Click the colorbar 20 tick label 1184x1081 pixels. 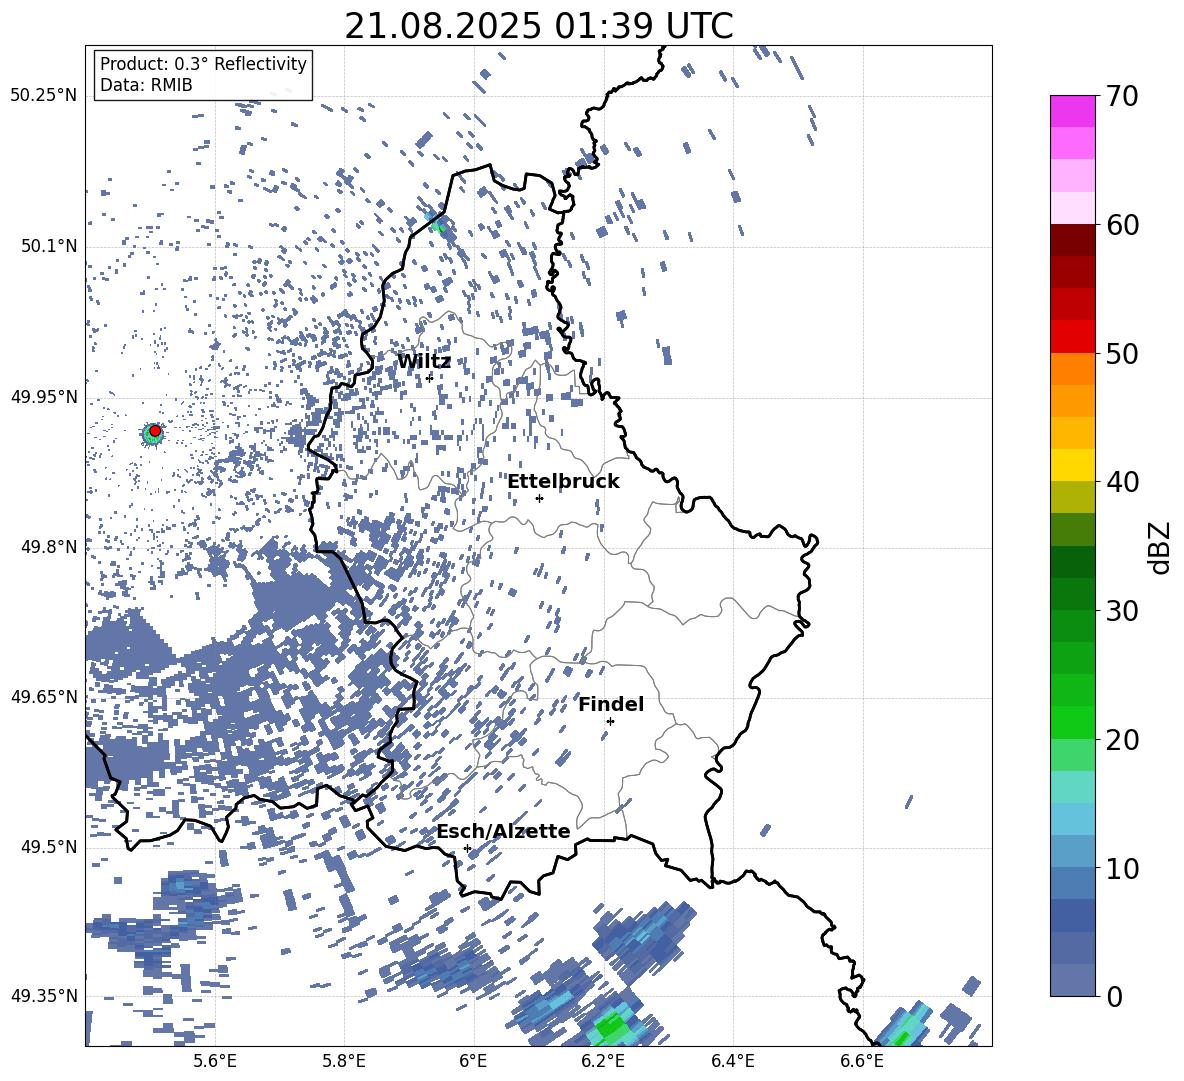point(1123,740)
